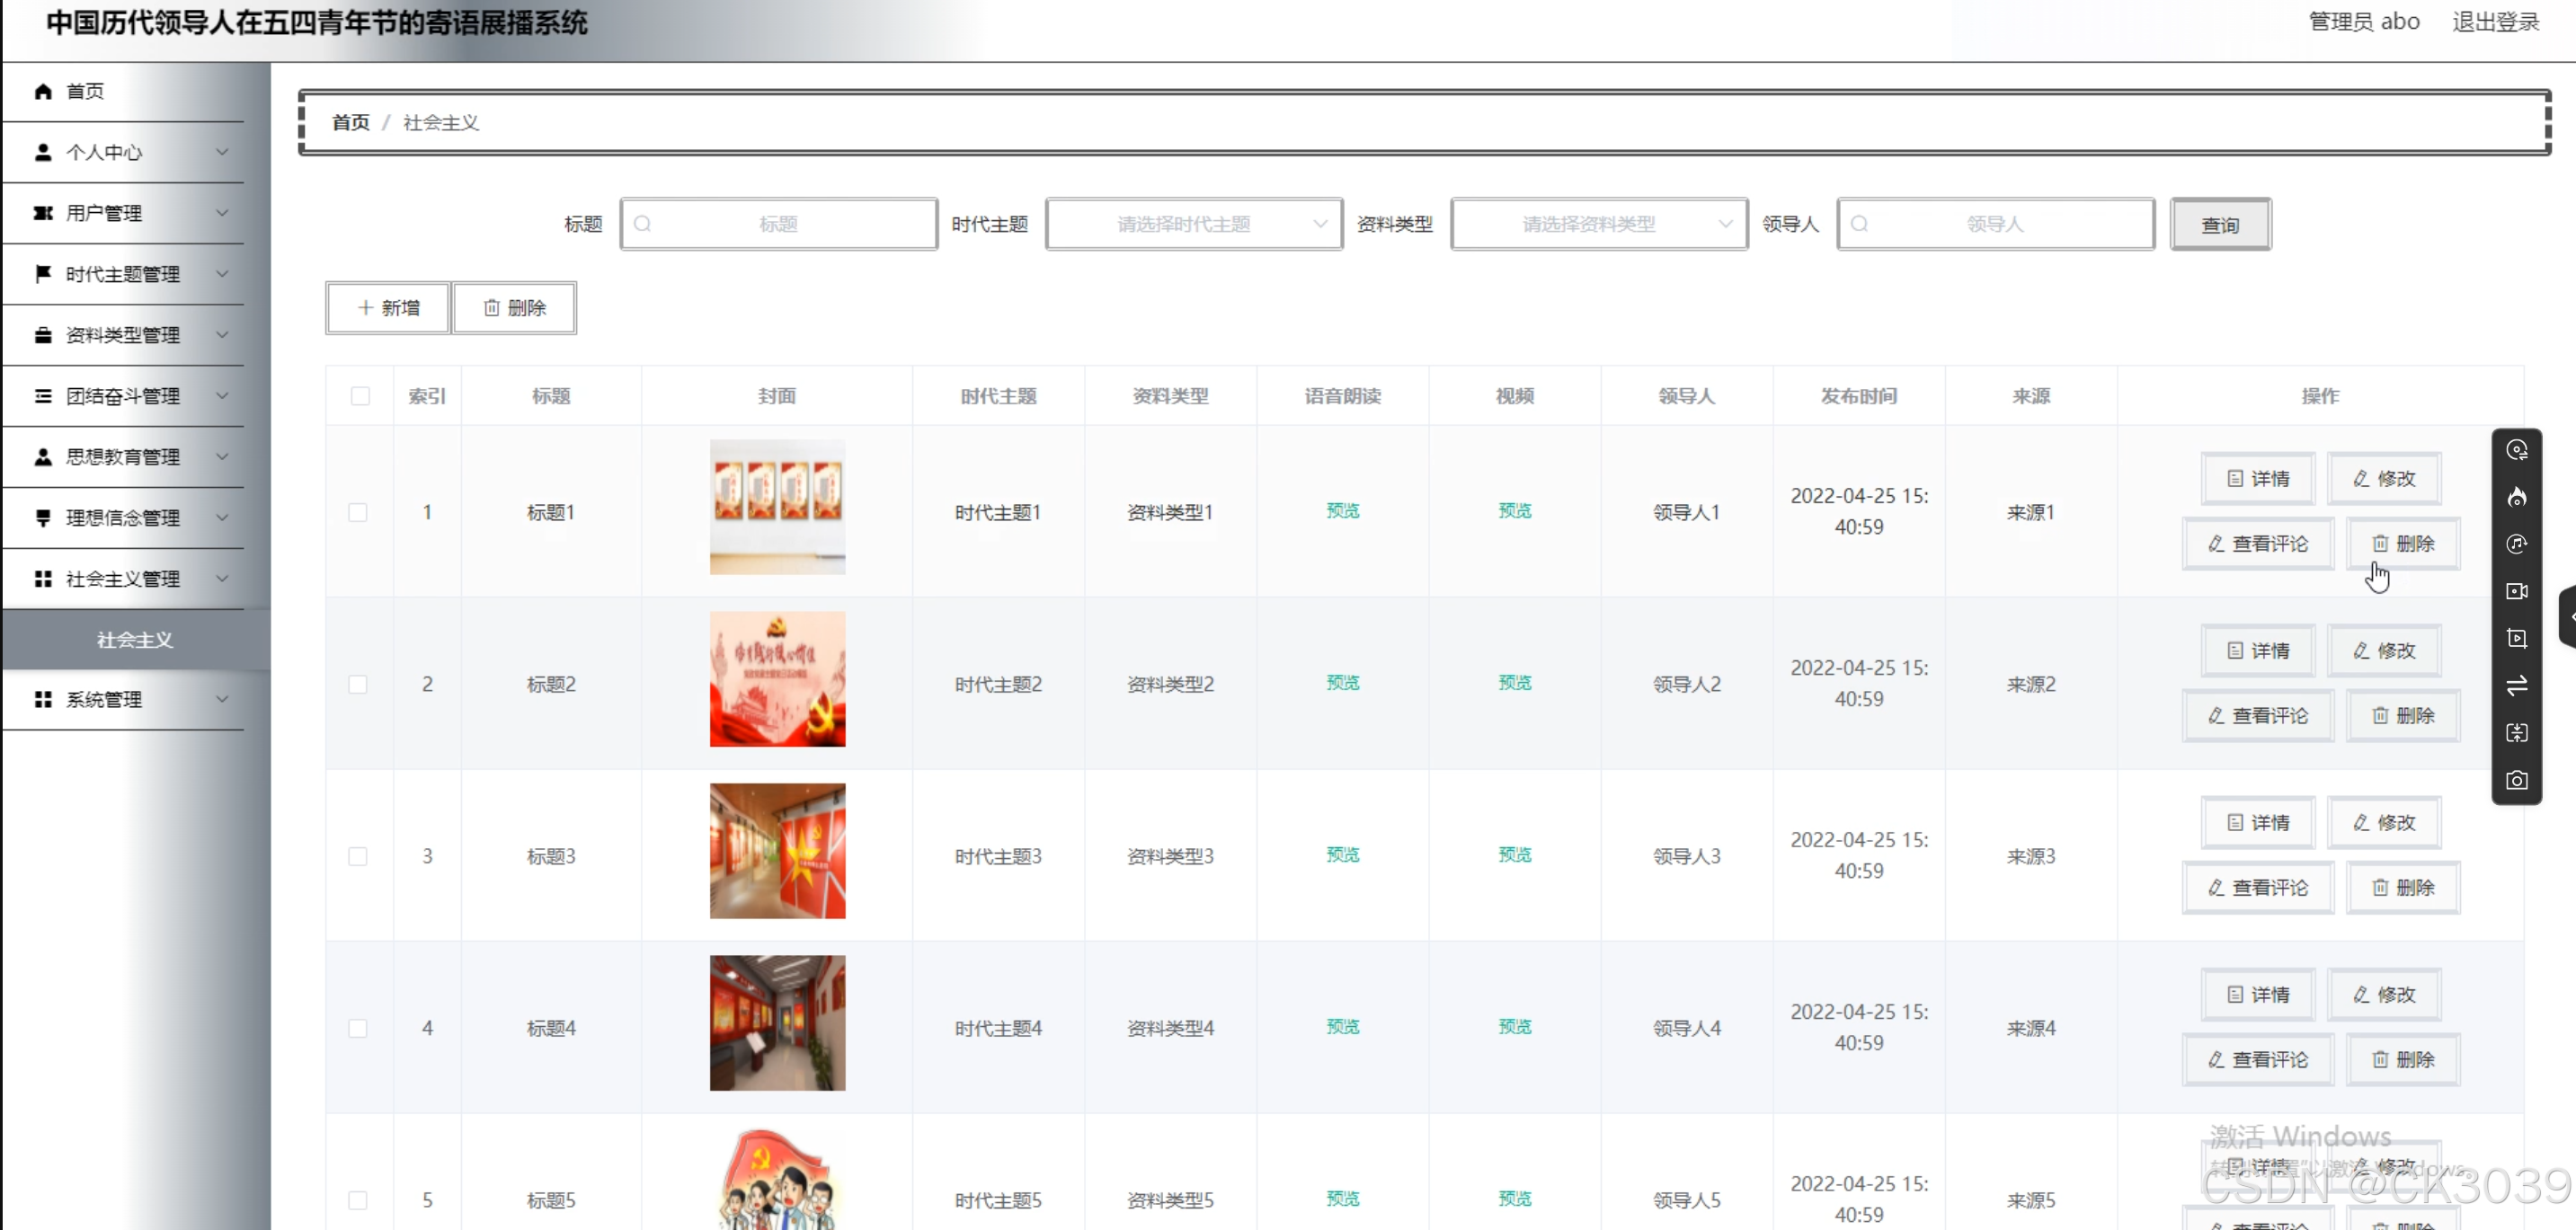Click the home icon beside 首页 in sidebar

(x=43, y=91)
